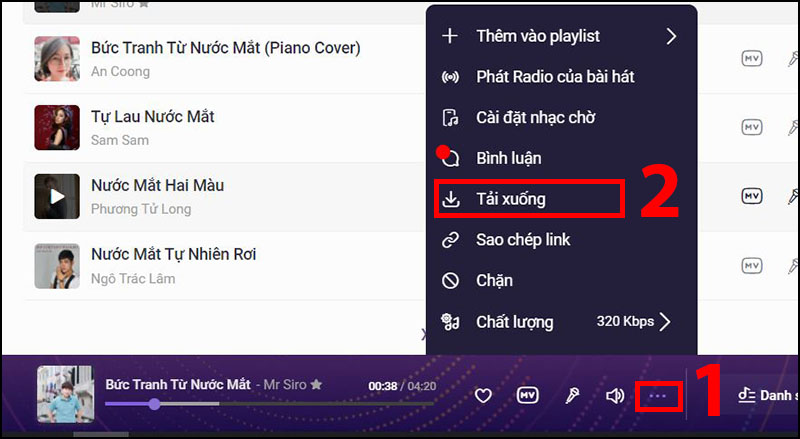
Task: Click the radio wave icon beside Phát Radio
Action: click(451, 77)
